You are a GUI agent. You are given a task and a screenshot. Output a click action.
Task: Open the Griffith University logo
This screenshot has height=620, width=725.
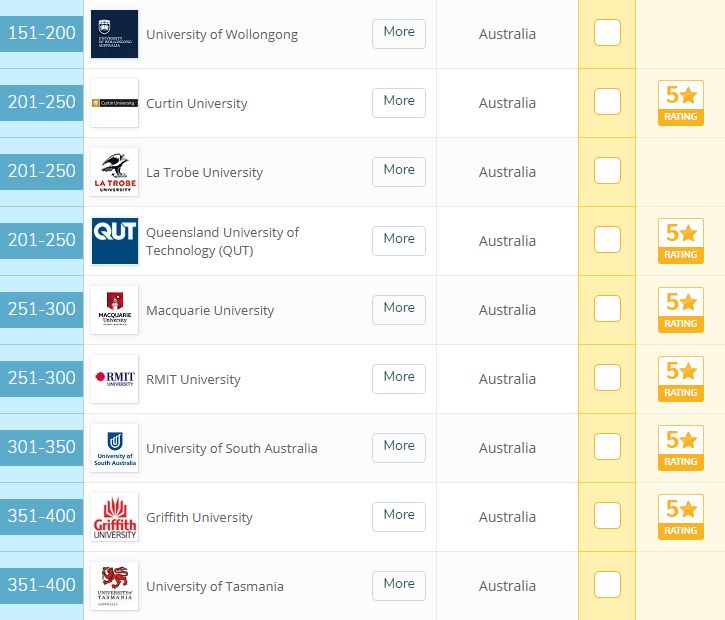[114, 517]
